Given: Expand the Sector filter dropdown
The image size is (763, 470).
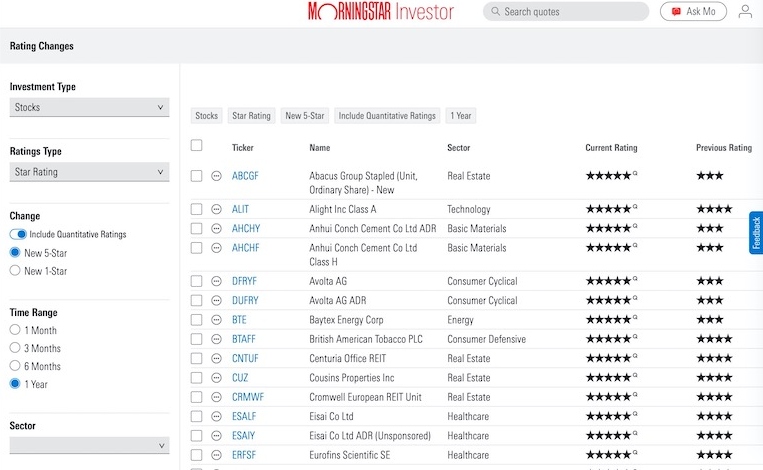Looking at the screenshot, I should pos(89,445).
